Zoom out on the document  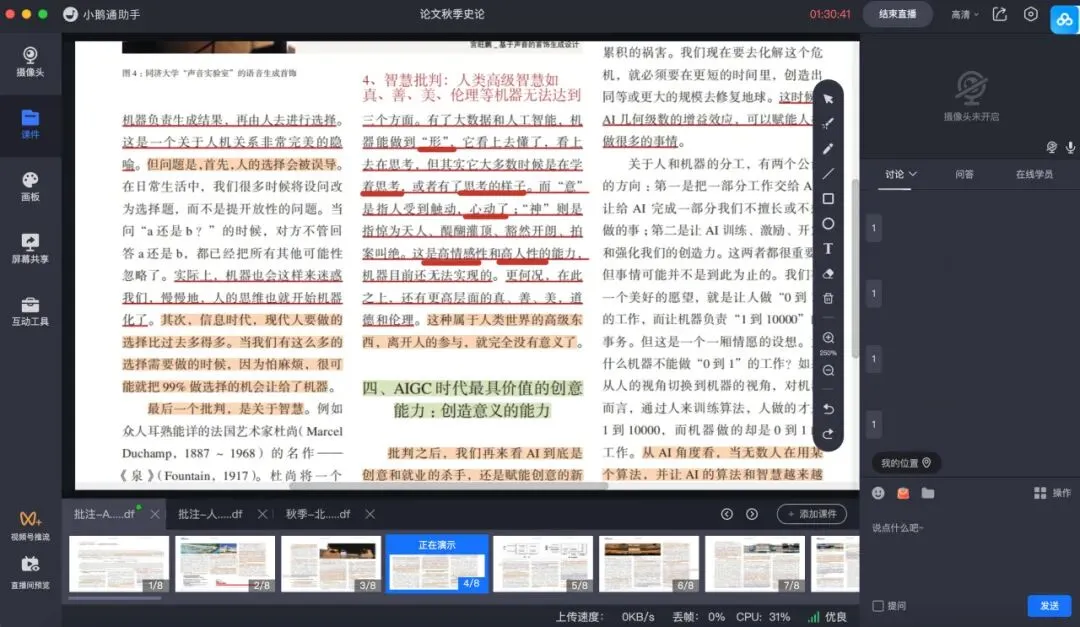coord(829,371)
